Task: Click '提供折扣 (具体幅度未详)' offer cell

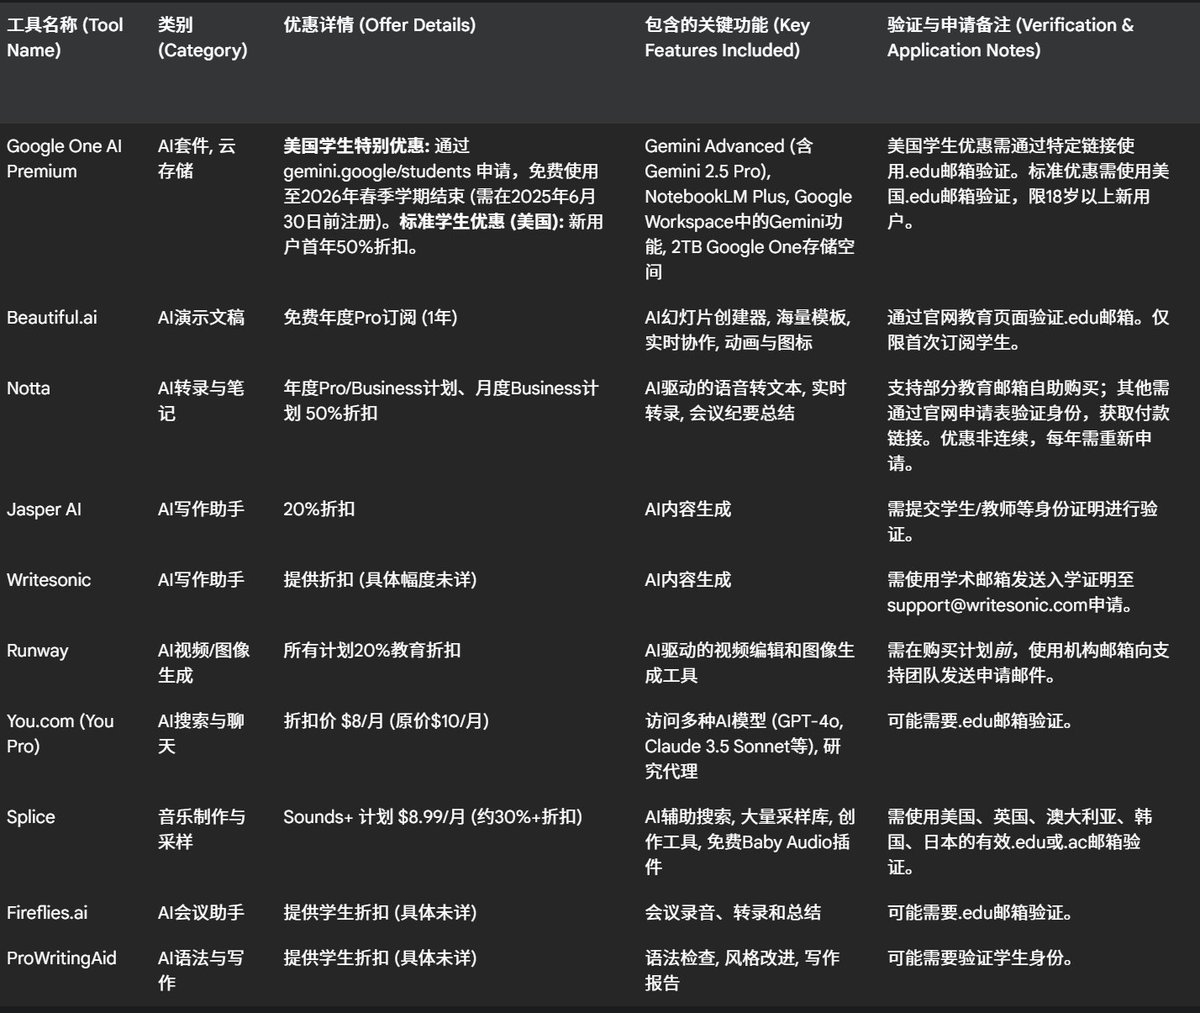Action: [x=380, y=580]
